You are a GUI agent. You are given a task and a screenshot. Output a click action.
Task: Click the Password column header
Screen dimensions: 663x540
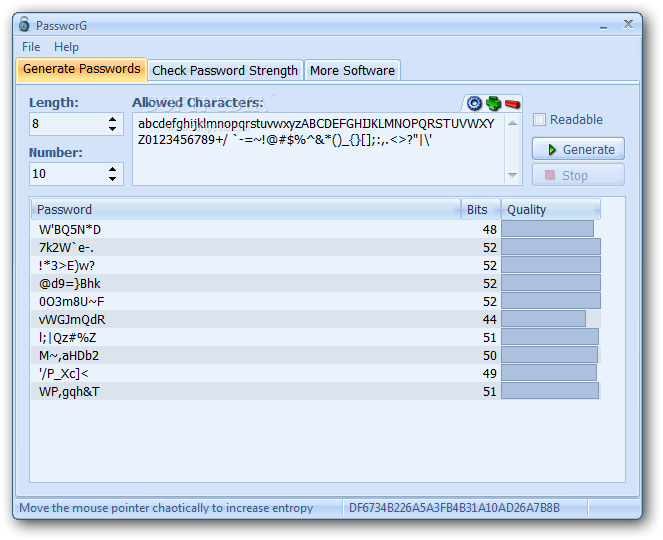pos(245,209)
